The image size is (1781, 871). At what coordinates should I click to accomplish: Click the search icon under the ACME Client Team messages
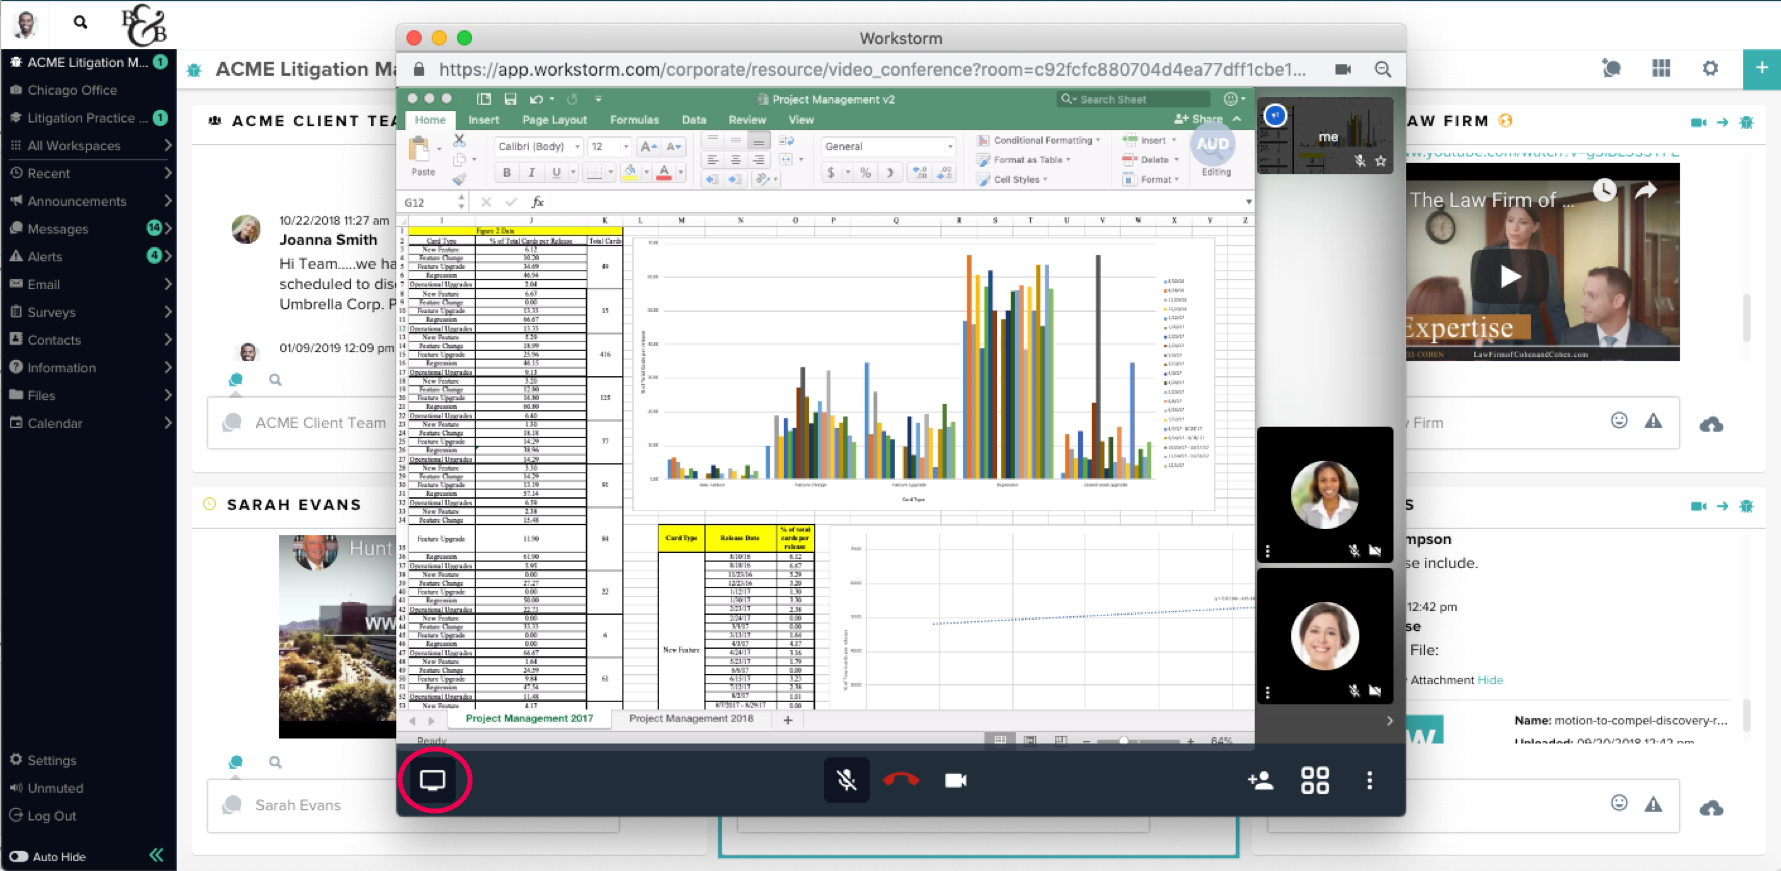[275, 380]
